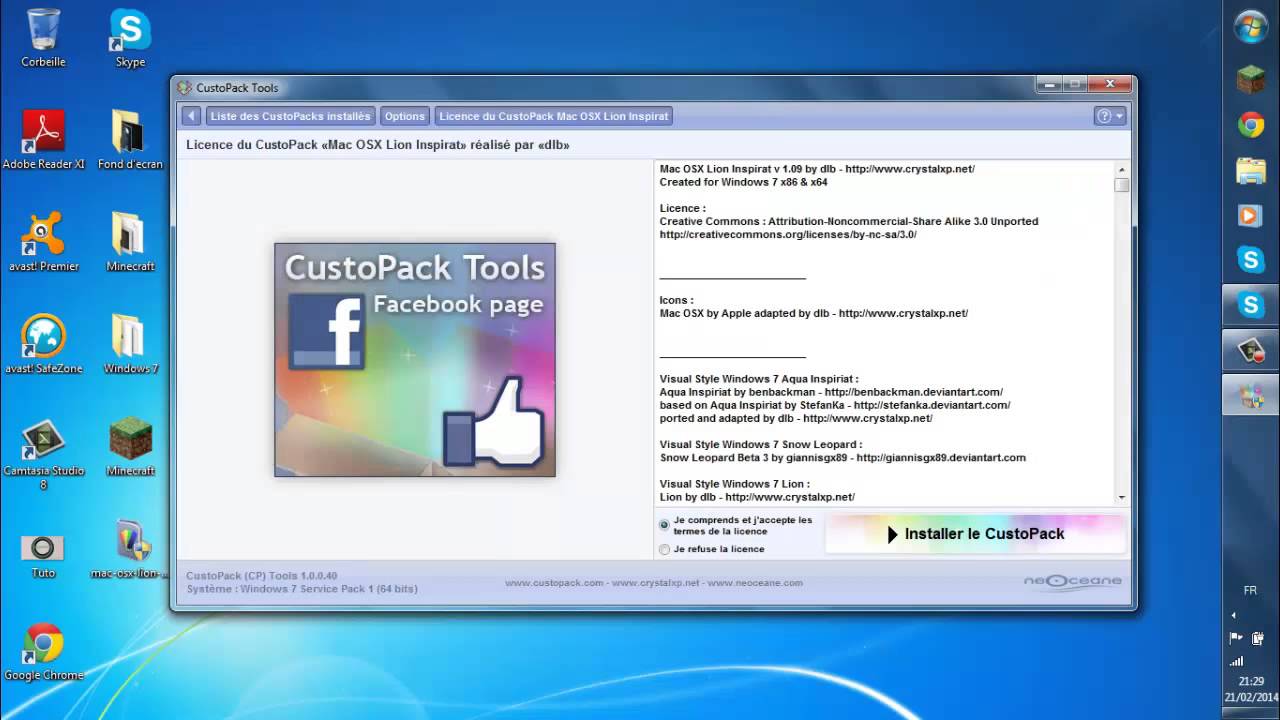
Task: Click the www.crystalxp.net footer link
Action: (656, 583)
